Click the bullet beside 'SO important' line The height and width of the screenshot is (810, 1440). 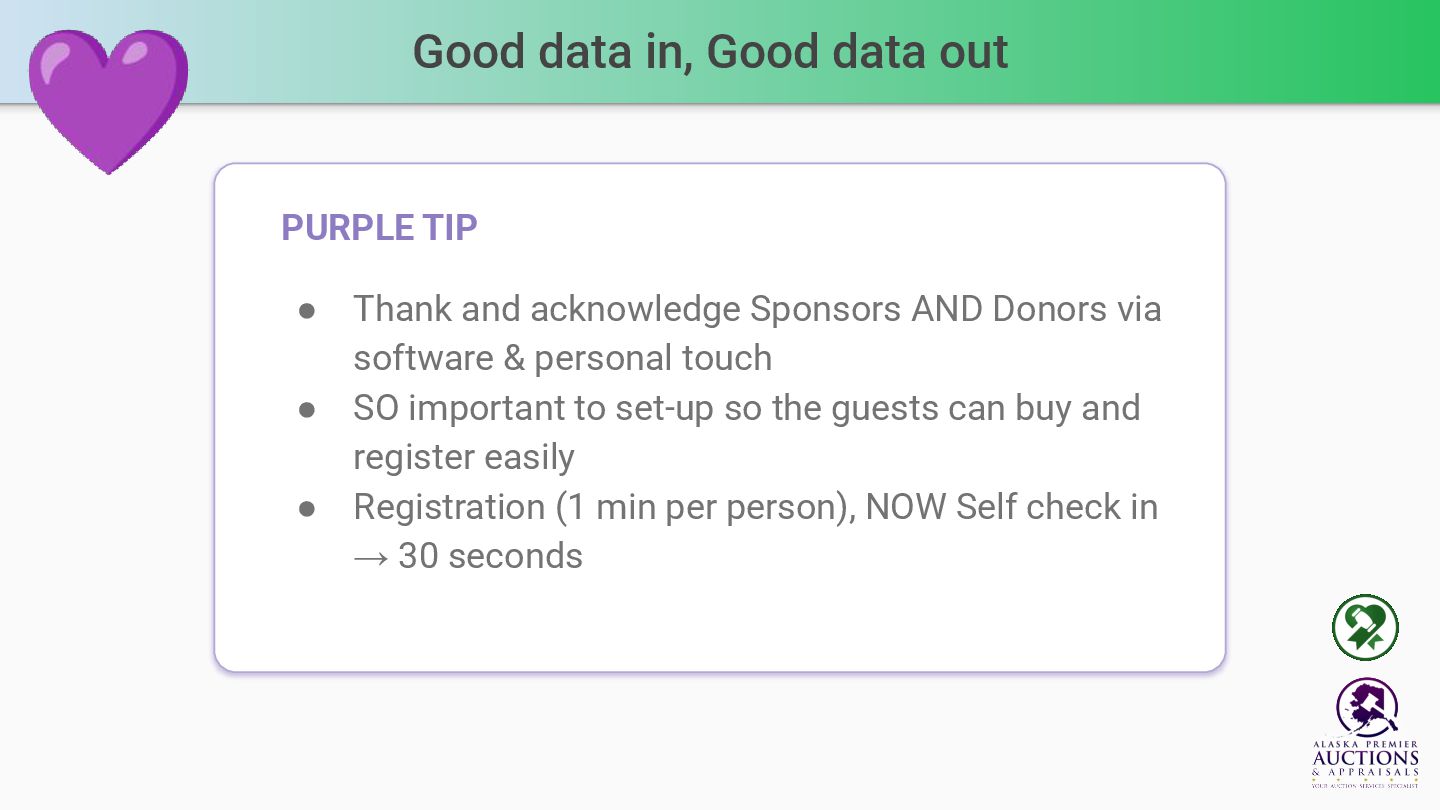(307, 409)
